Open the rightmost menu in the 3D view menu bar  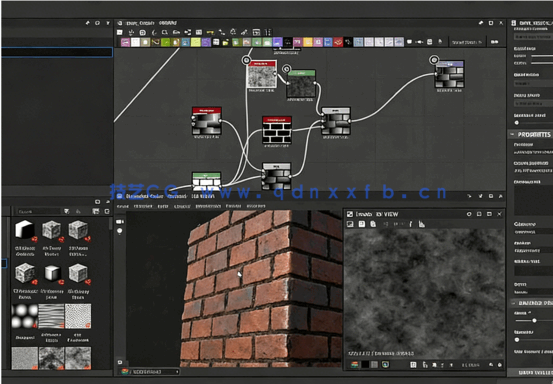[256, 206]
